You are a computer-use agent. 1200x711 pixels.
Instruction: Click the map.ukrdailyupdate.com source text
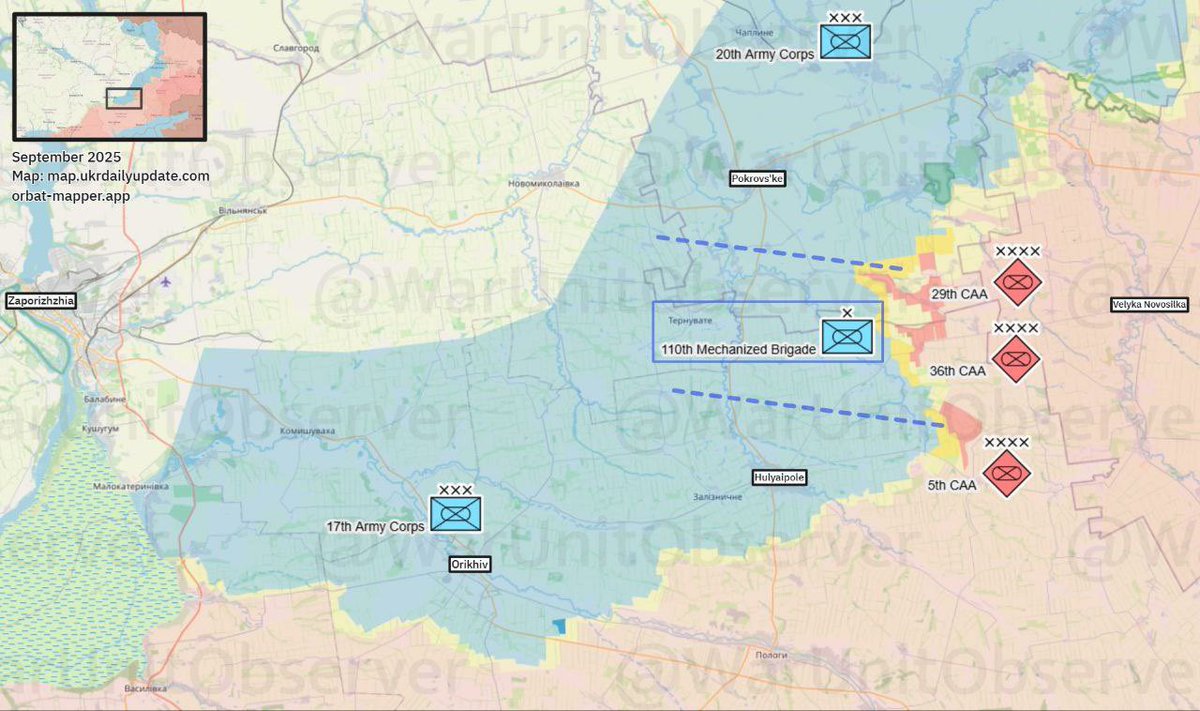[x=111, y=176]
